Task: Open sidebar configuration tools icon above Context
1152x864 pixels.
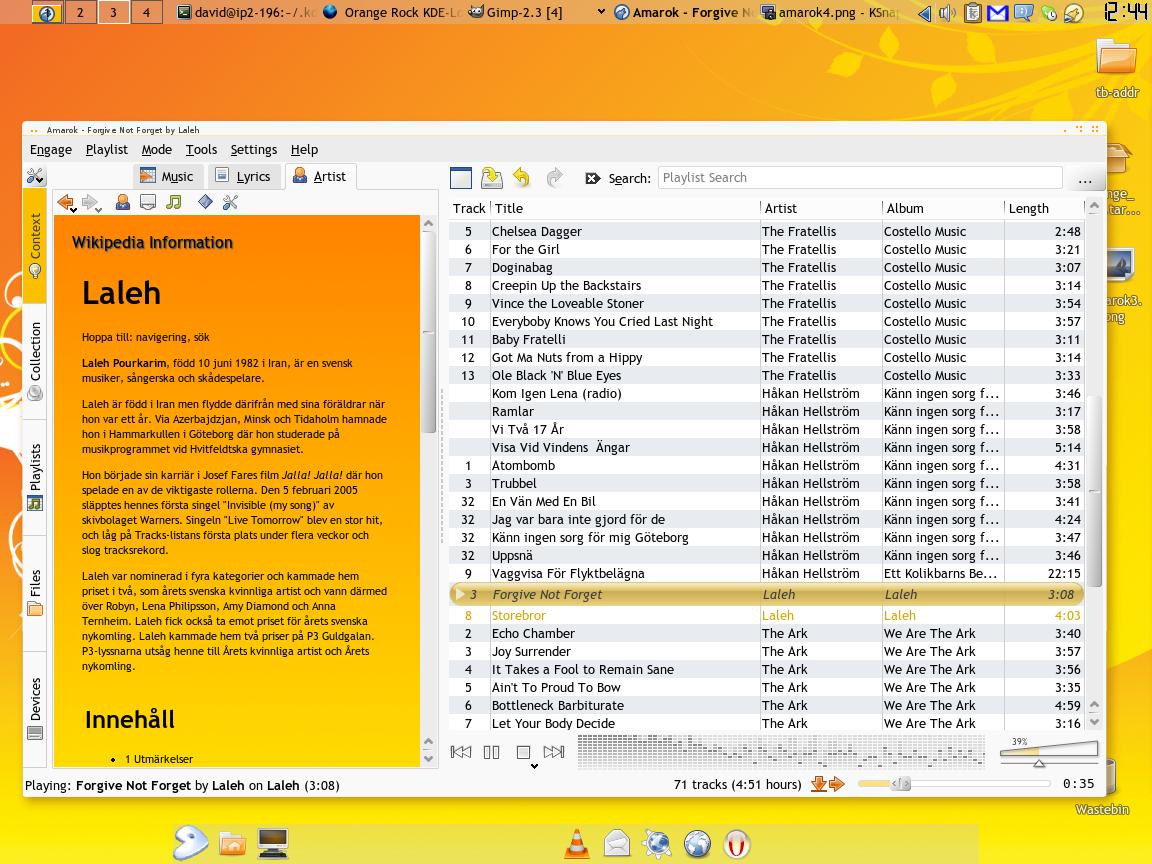Action: point(35,176)
